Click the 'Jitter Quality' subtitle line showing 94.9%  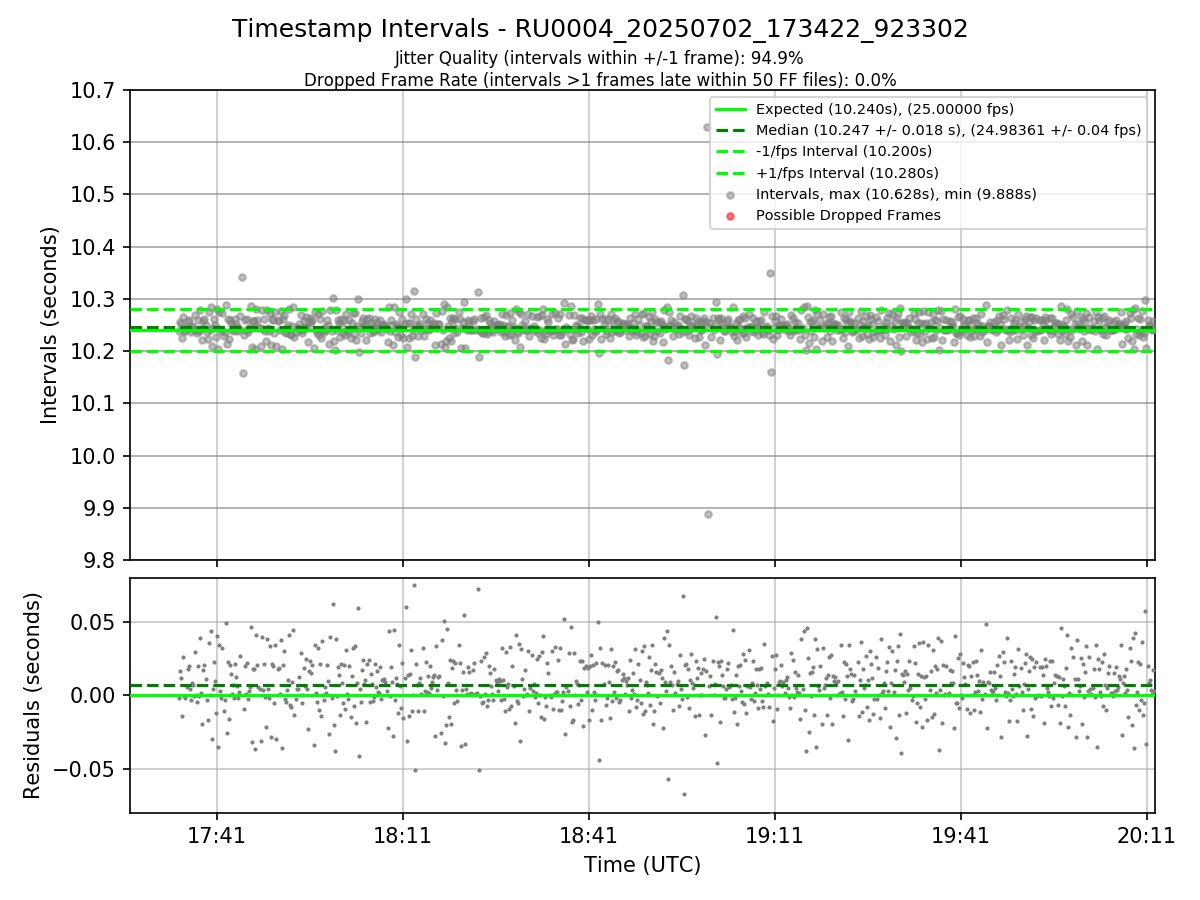coord(599,58)
